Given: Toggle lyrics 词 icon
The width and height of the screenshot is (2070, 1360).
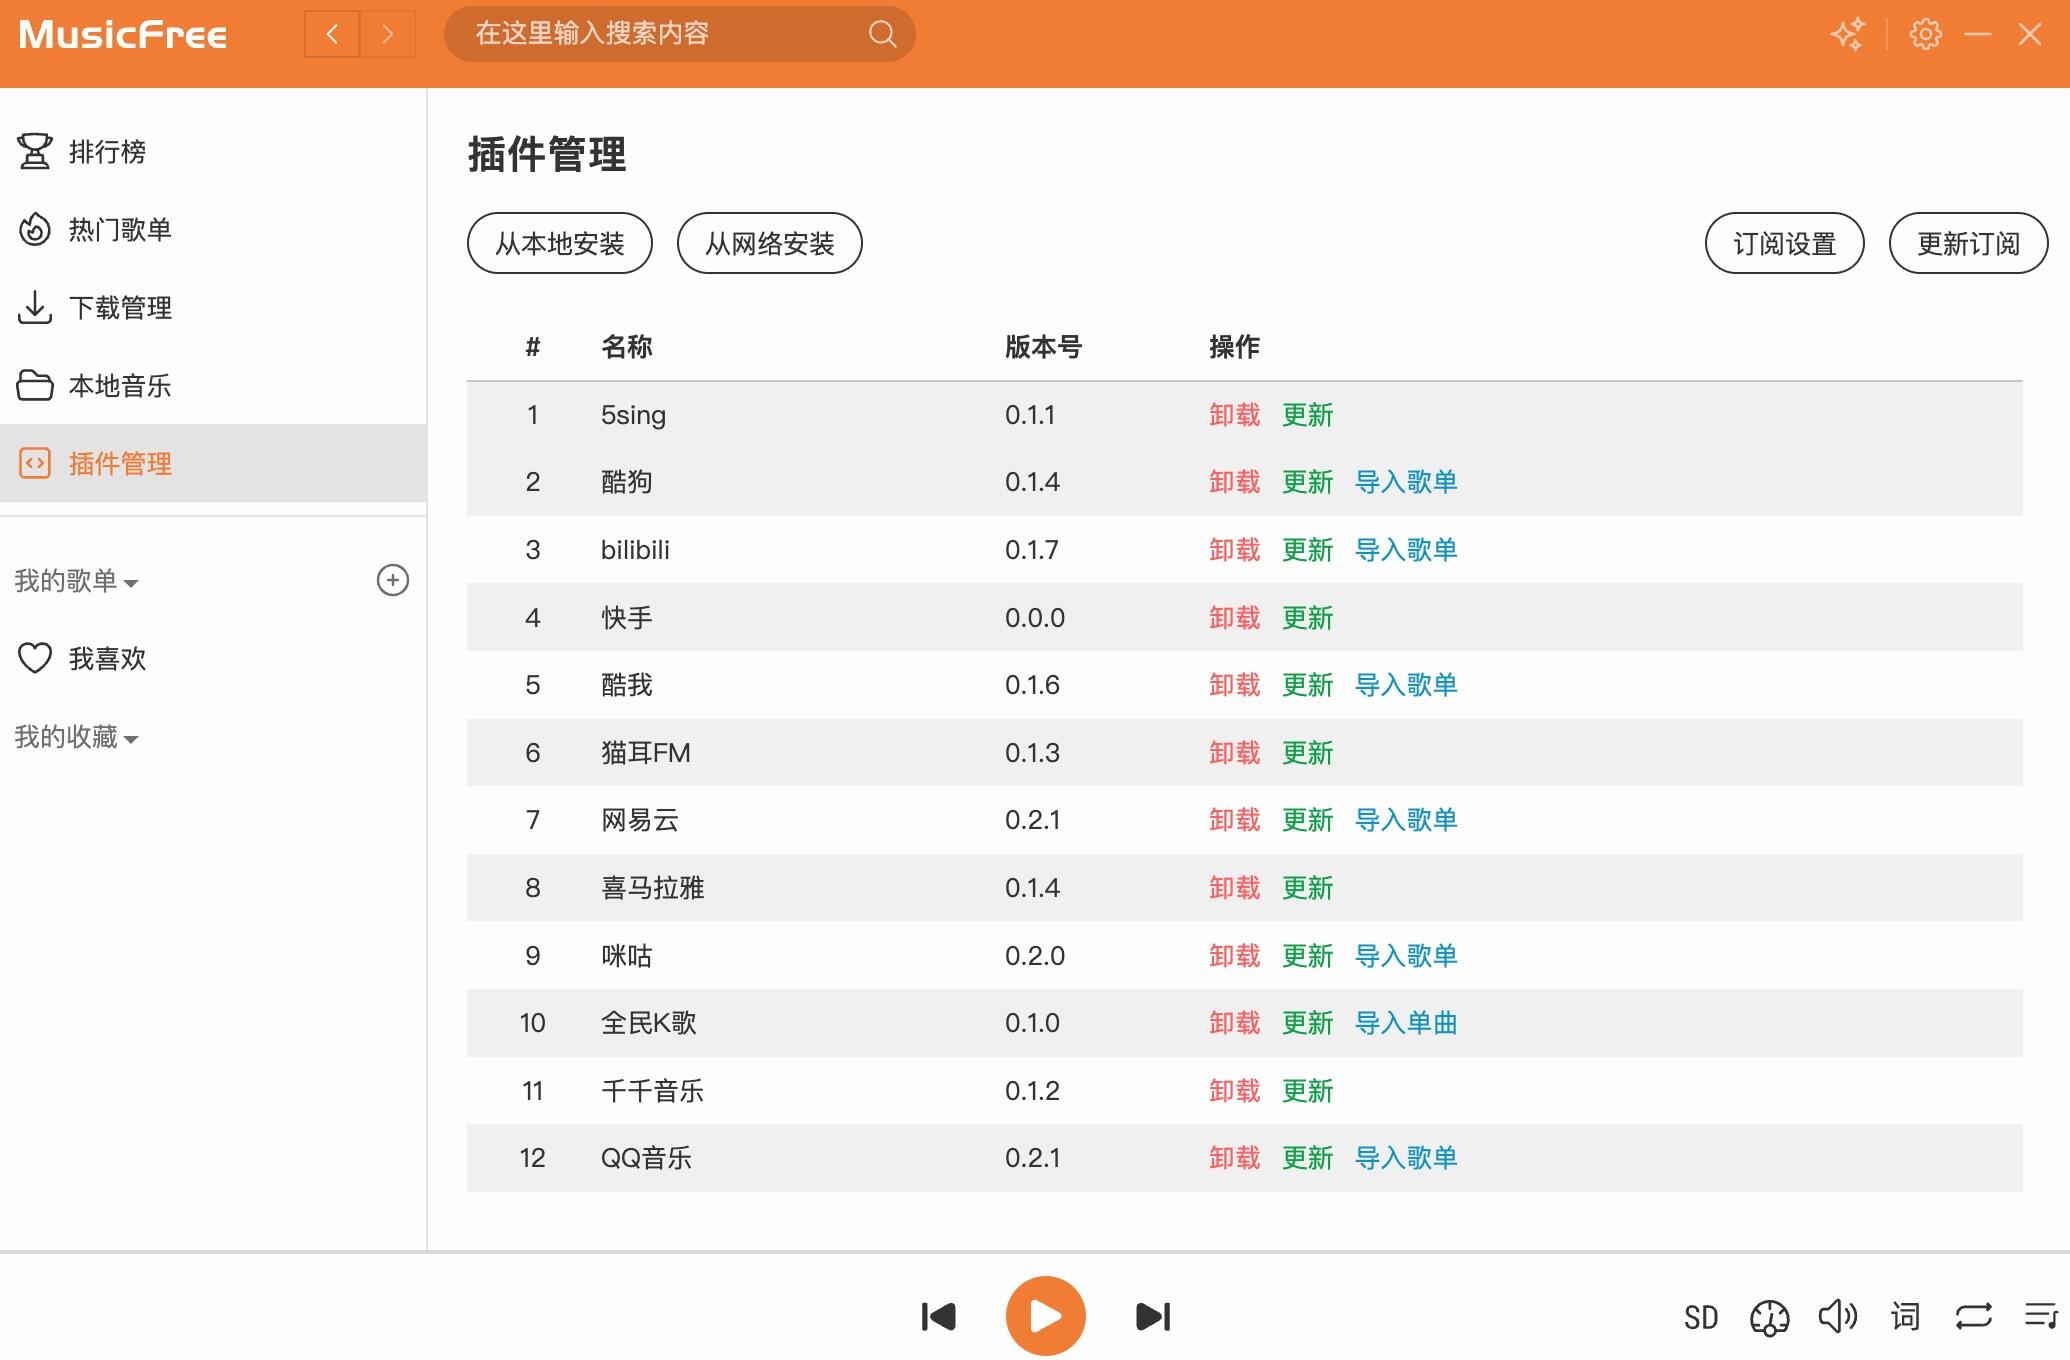Looking at the screenshot, I should click(1906, 1317).
